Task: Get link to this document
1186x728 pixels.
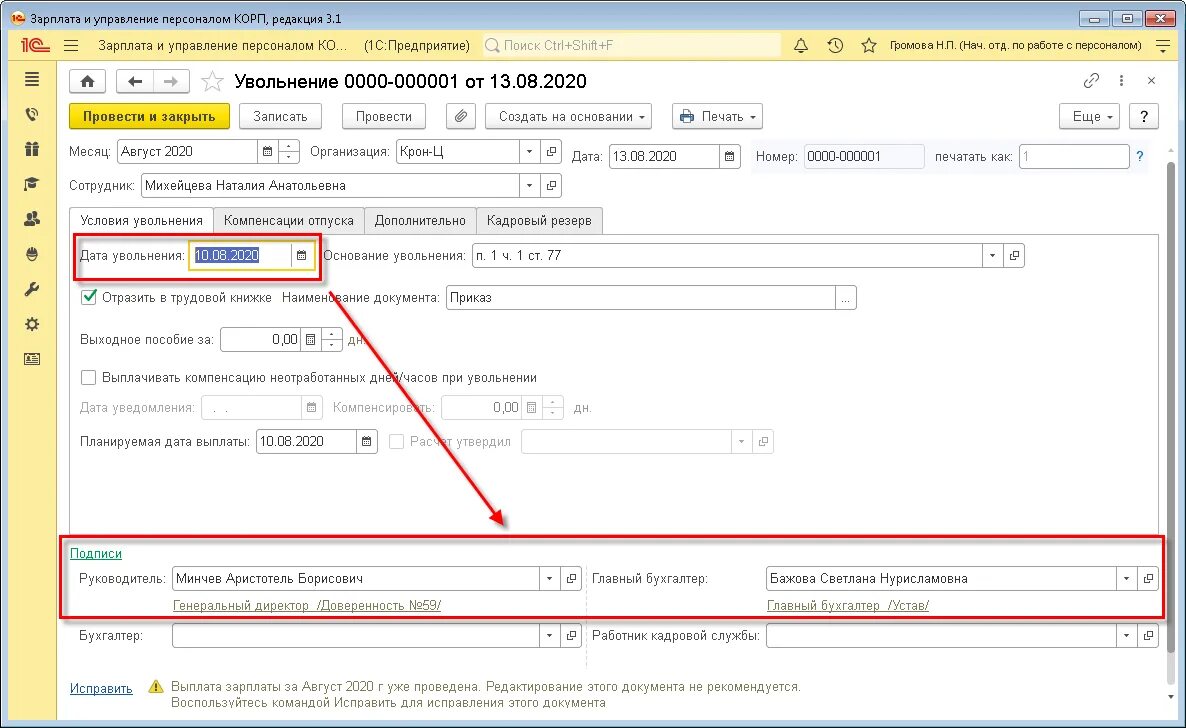Action: click(1091, 80)
